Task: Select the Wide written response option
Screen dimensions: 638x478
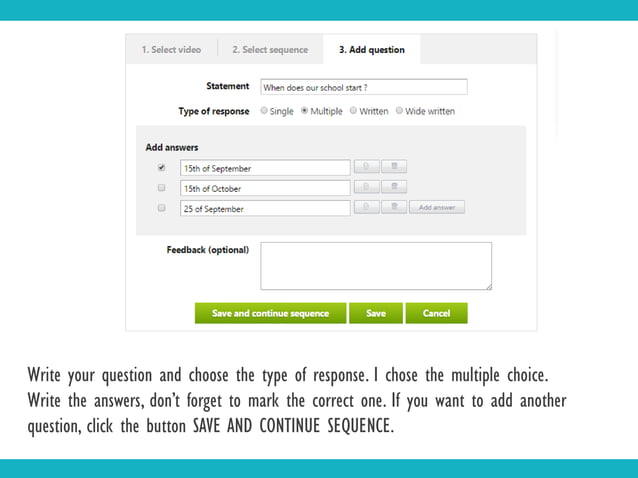Action: [399, 111]
